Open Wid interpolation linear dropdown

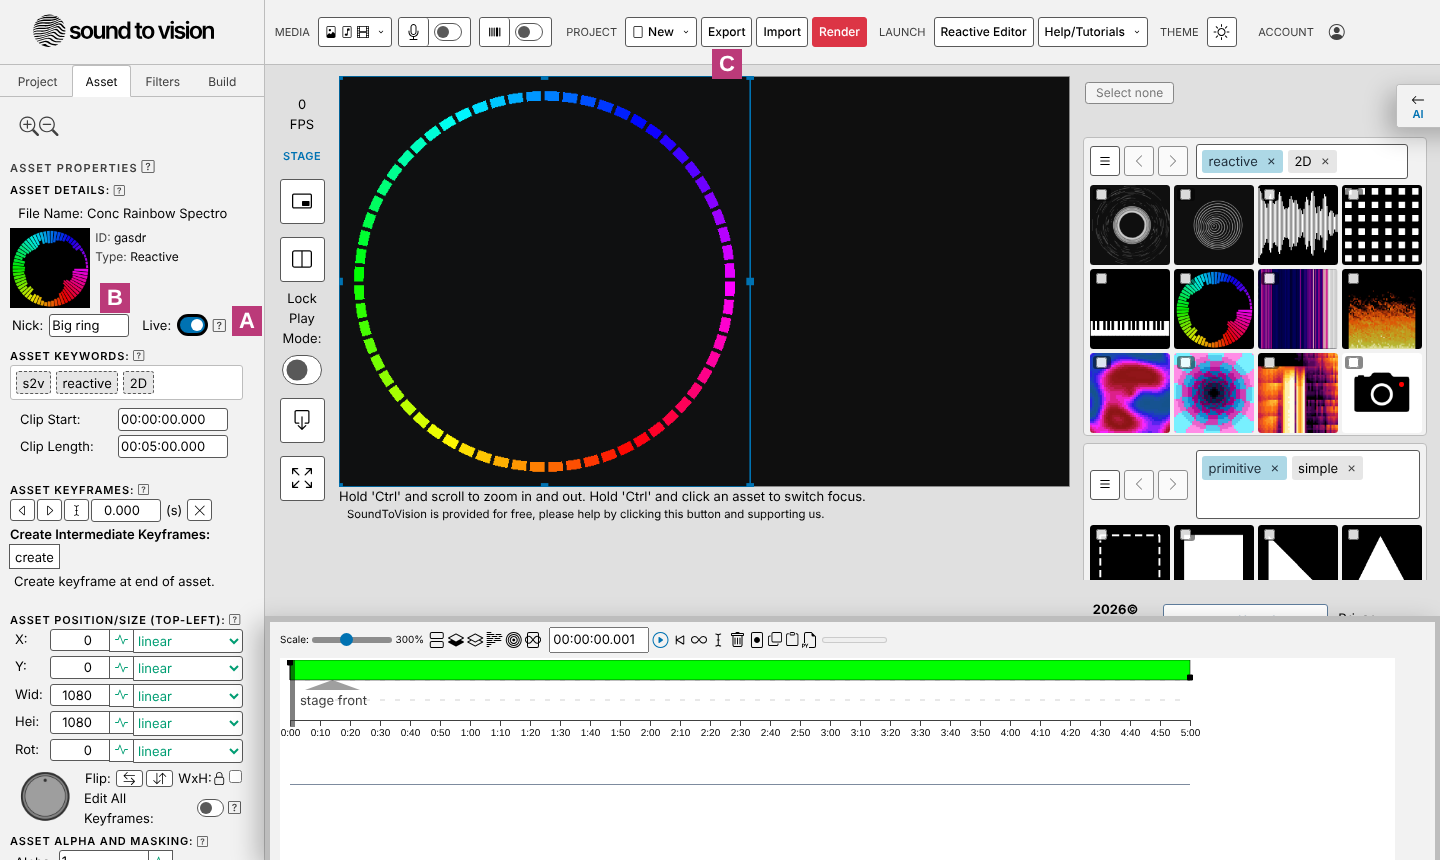[x=188, y=696]
